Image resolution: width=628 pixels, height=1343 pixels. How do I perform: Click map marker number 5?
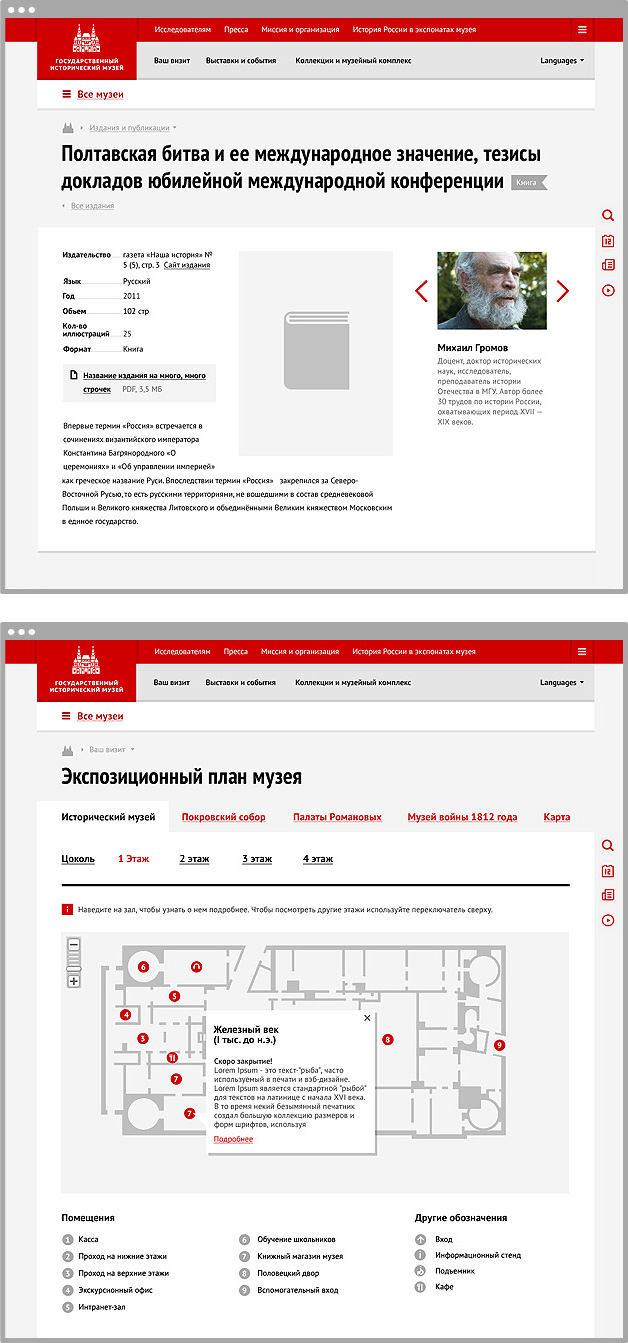(174, 996)
